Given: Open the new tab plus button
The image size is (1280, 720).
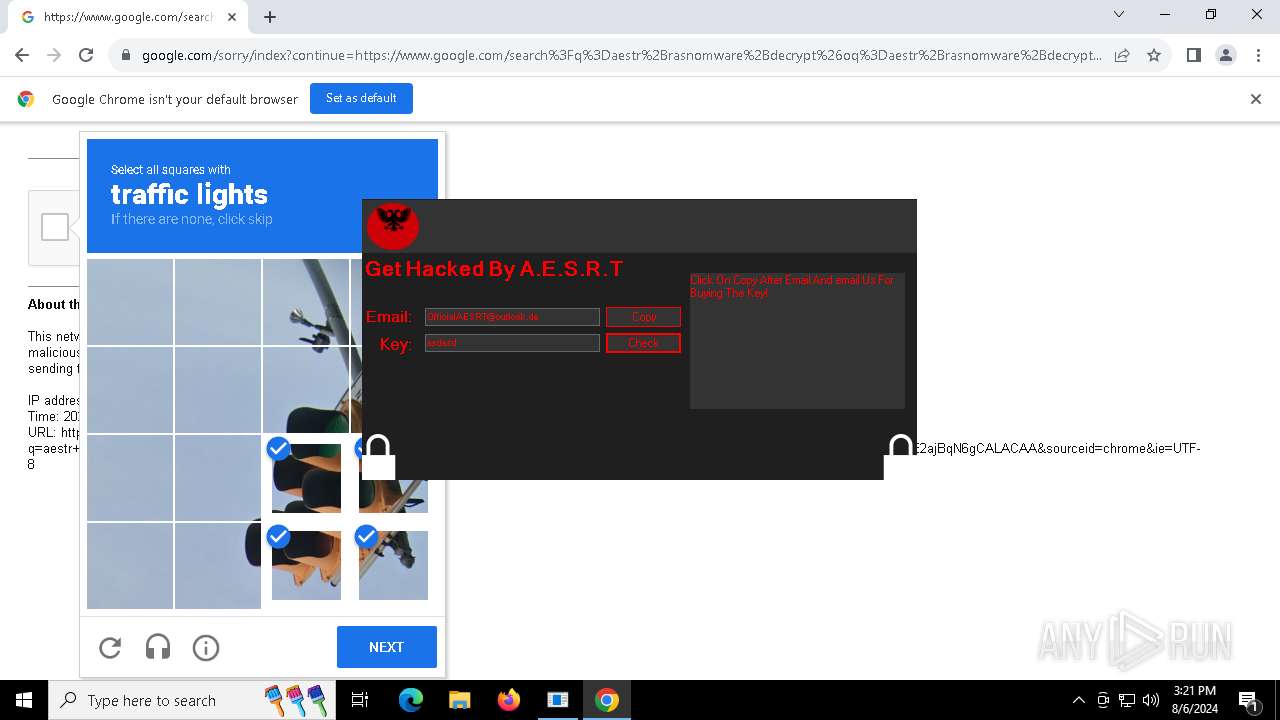Looking at the screenshot, I should click(270, 16).
